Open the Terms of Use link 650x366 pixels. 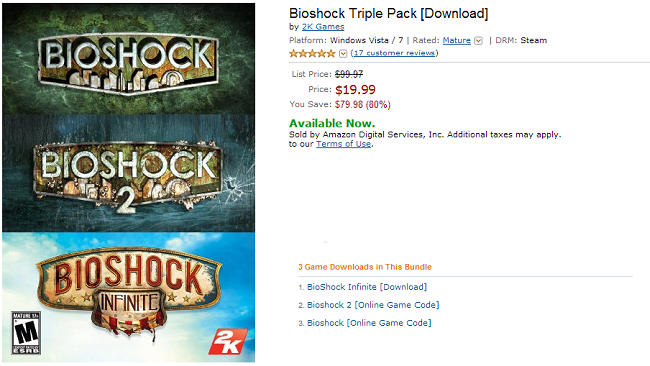(x=343, y=144)
